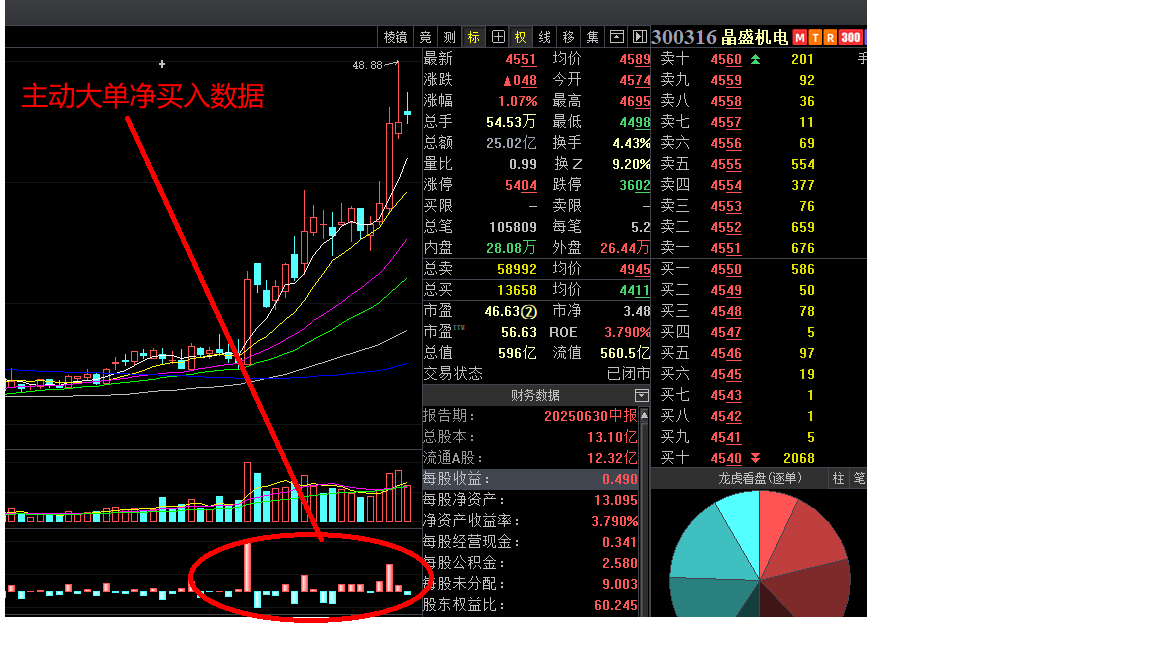The width and height of the screenshot is (1152, 648).
Task: Click the 股东权益比 value 60.245
Action: click(616, 605)
